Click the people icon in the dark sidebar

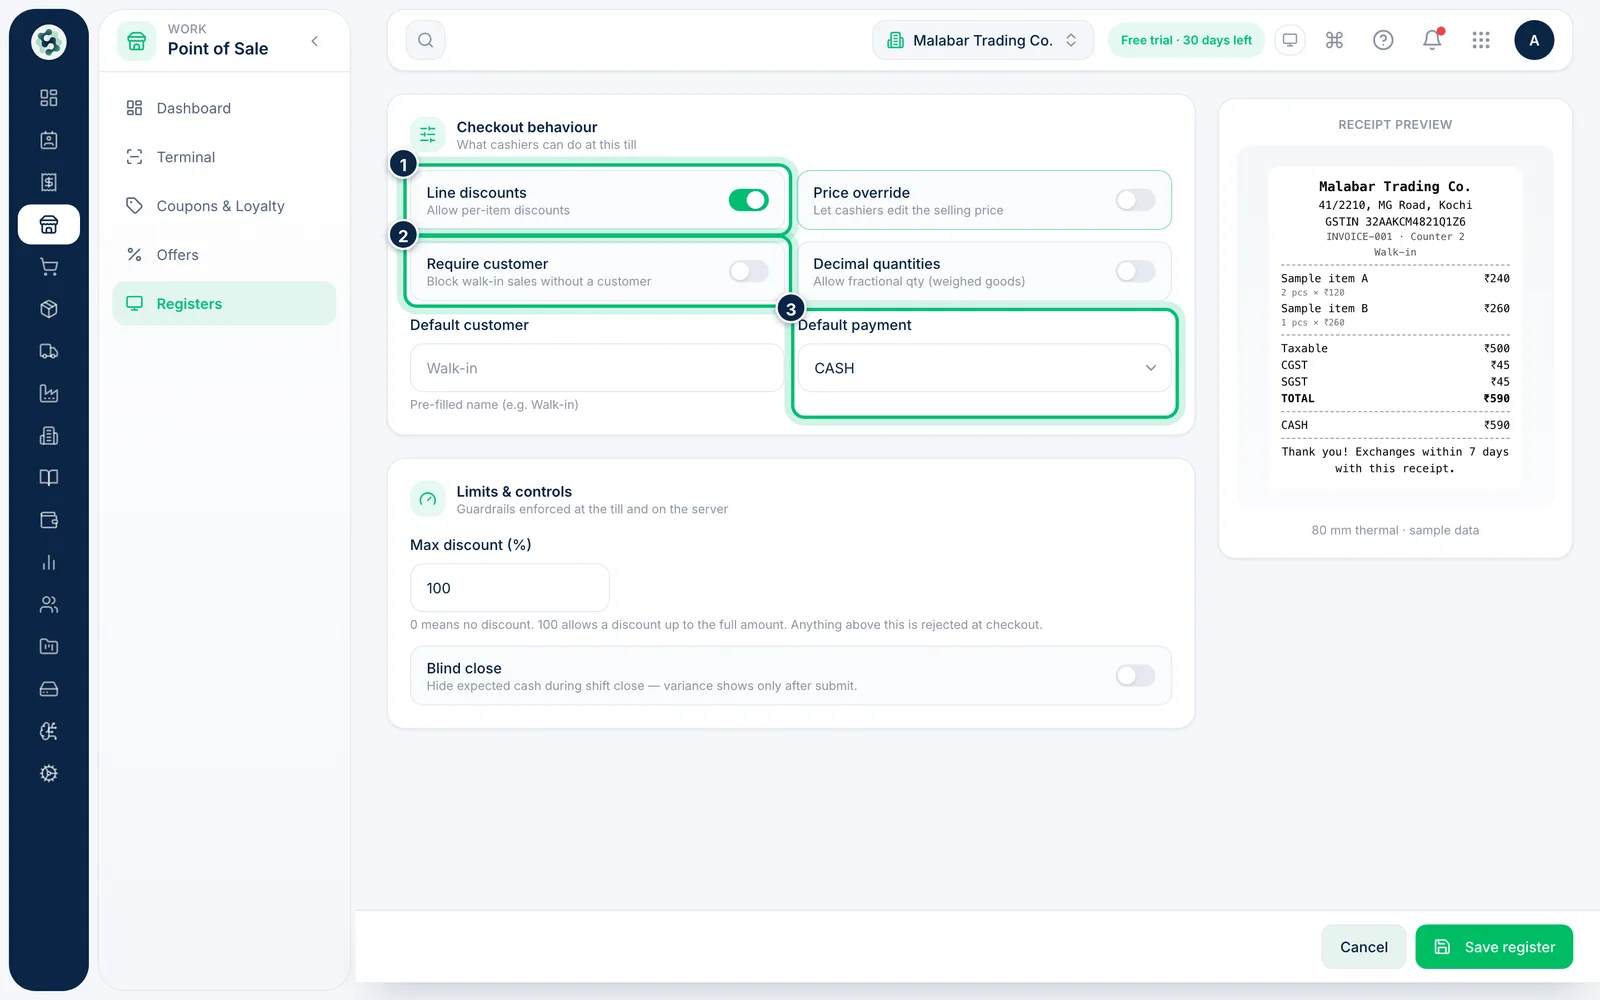48,604
